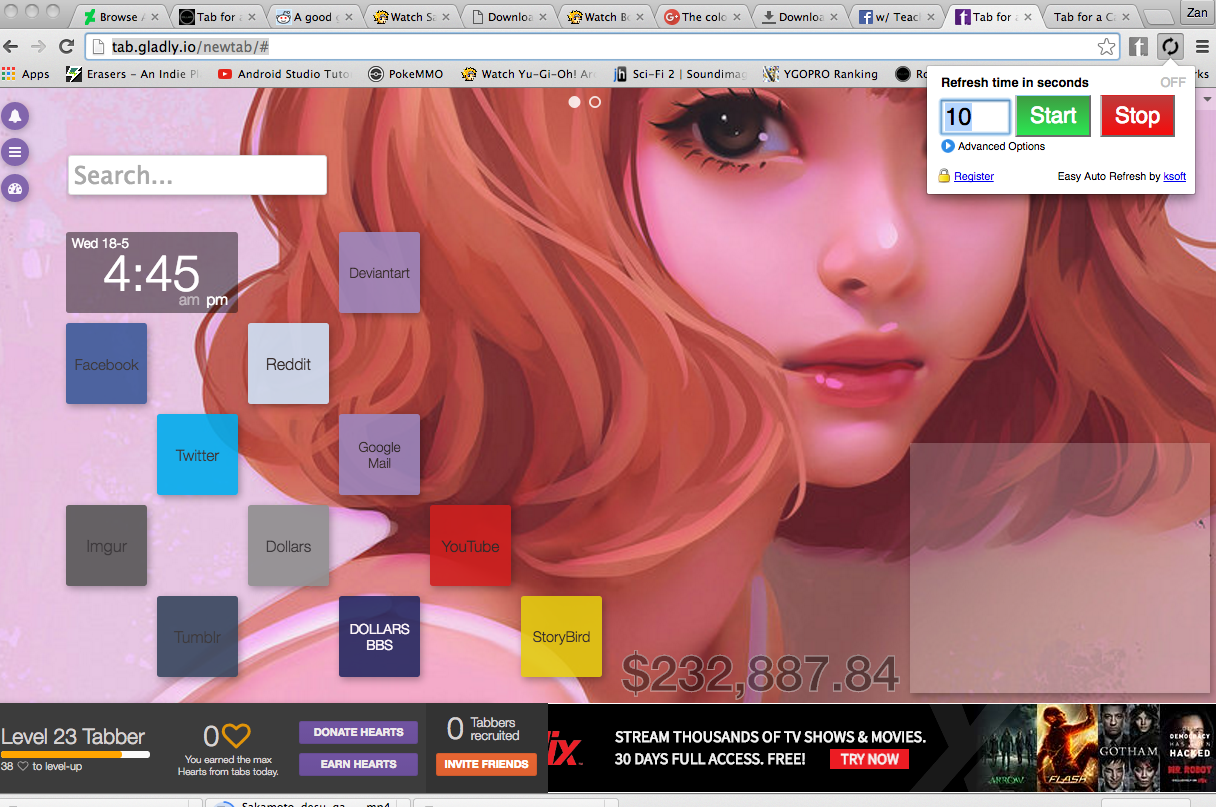
Task: Select the second background page dot
Action: click(595, 102)
